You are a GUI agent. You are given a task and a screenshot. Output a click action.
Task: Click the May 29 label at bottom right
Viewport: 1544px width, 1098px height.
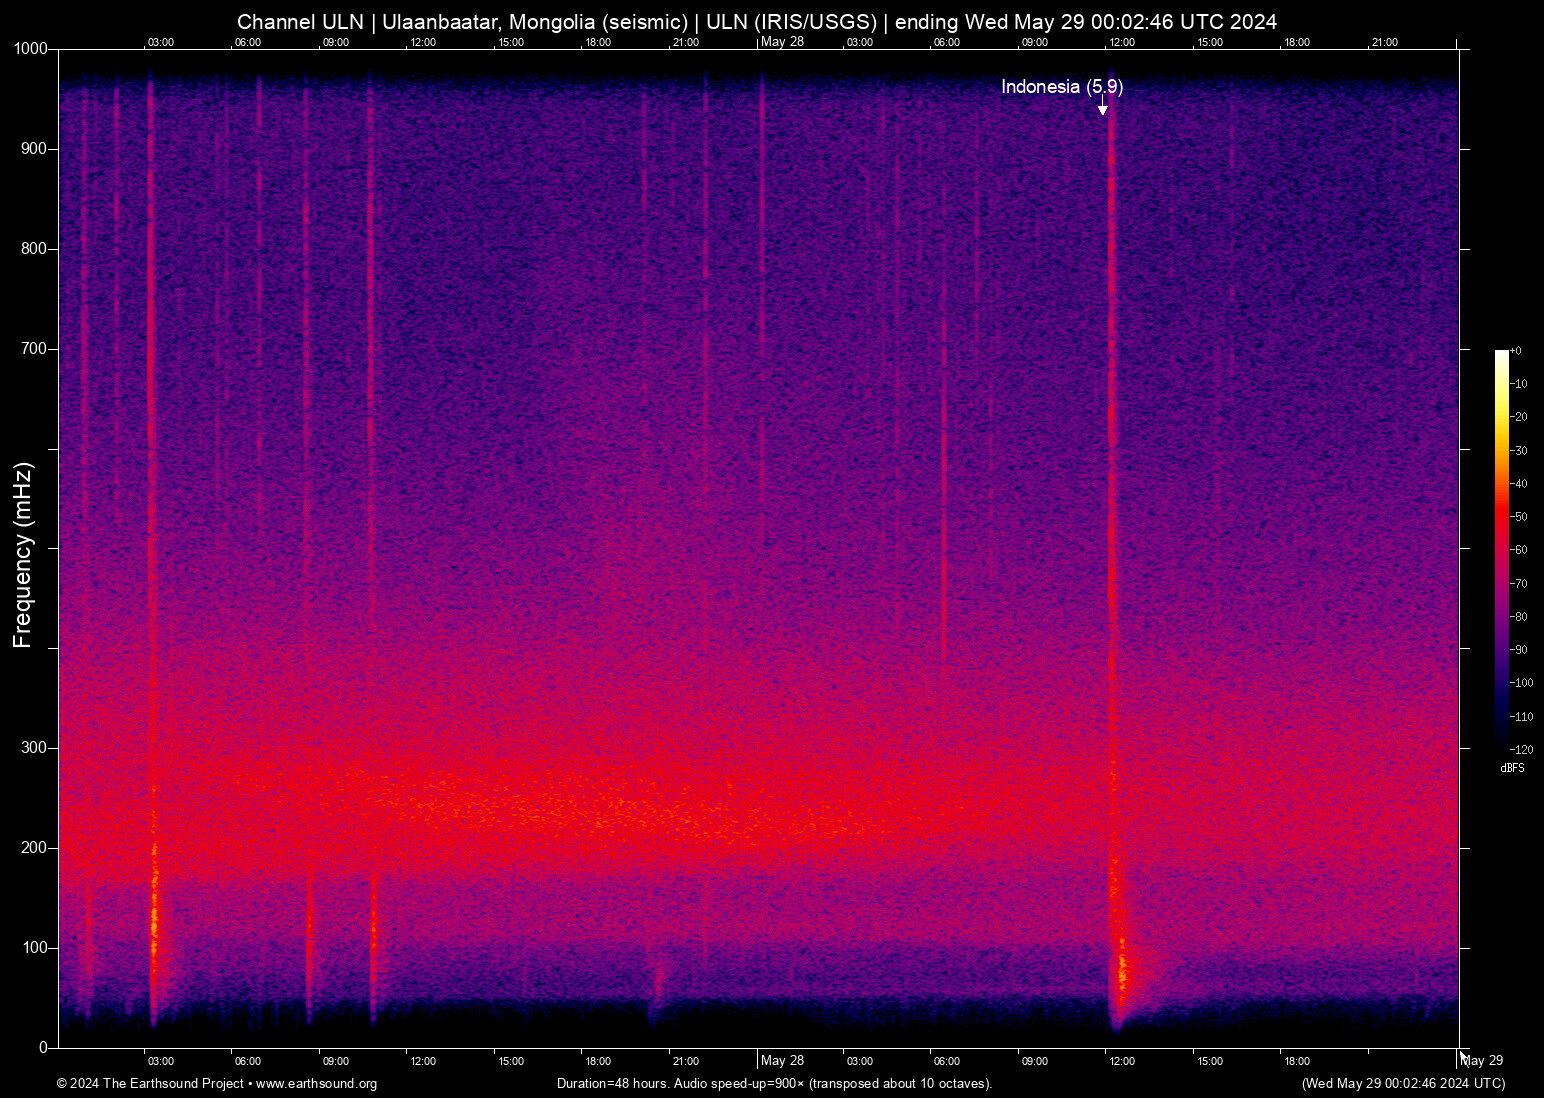1482,1061
